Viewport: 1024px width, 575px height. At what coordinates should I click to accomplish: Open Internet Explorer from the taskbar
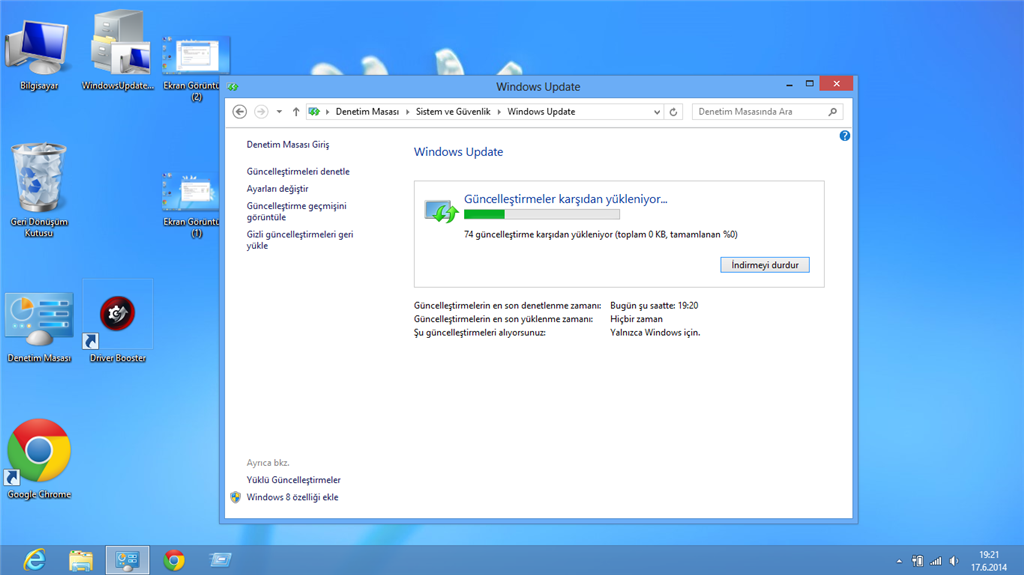pos(35,560)
